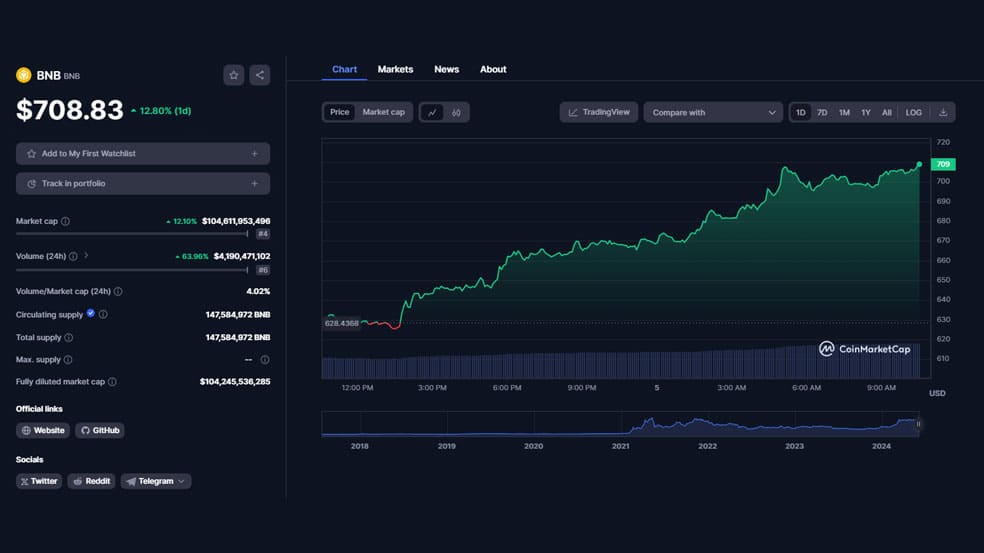This screenshot has width=984, height=553.
Task: Click the Fully diluted market cap info icon
Action: pos(112,382)
